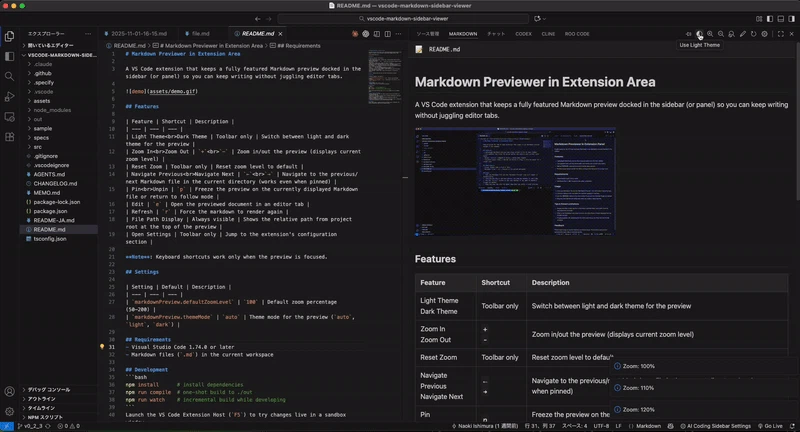800x432 pixels.
Task: Open Run and Debug view
Action: point(9,96)
